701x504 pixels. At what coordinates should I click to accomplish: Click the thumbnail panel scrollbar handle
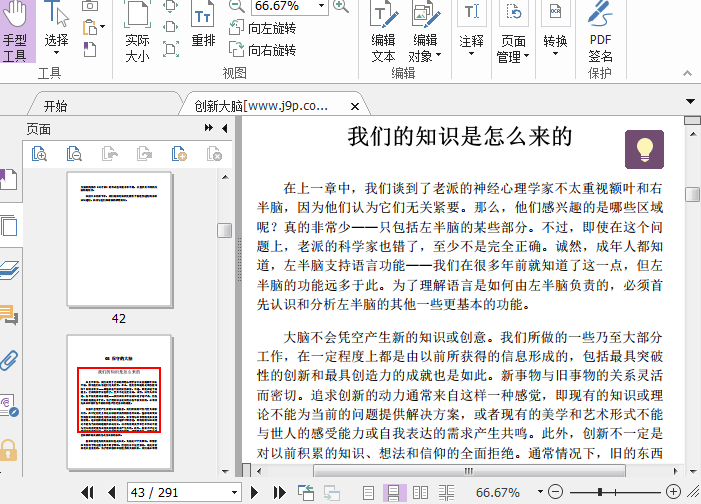(224, 231)
